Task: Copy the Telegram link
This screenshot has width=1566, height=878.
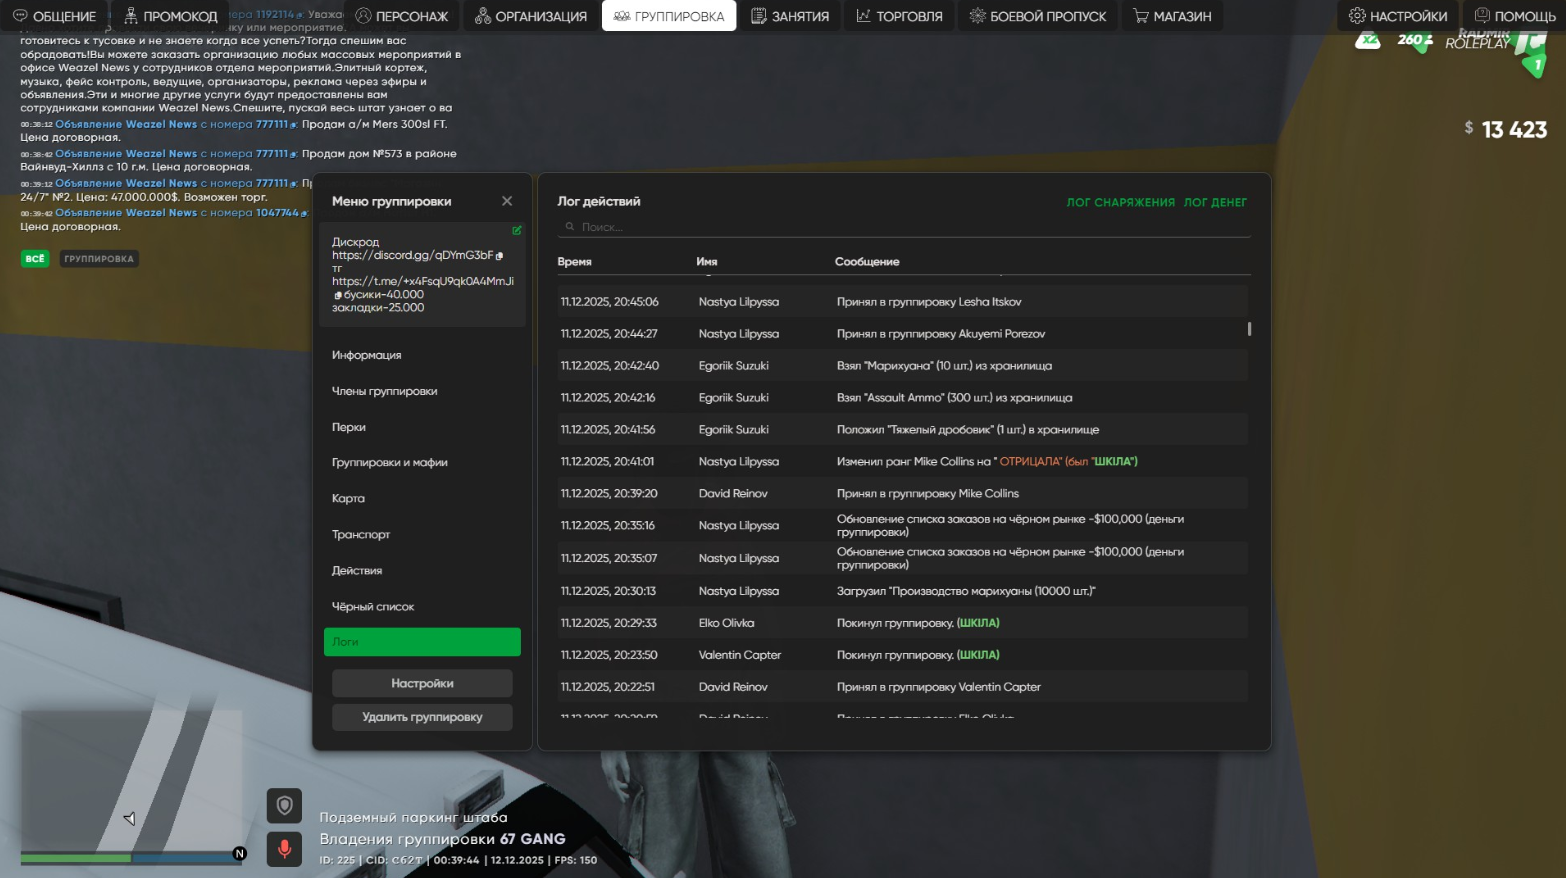Action: (338, 295)
